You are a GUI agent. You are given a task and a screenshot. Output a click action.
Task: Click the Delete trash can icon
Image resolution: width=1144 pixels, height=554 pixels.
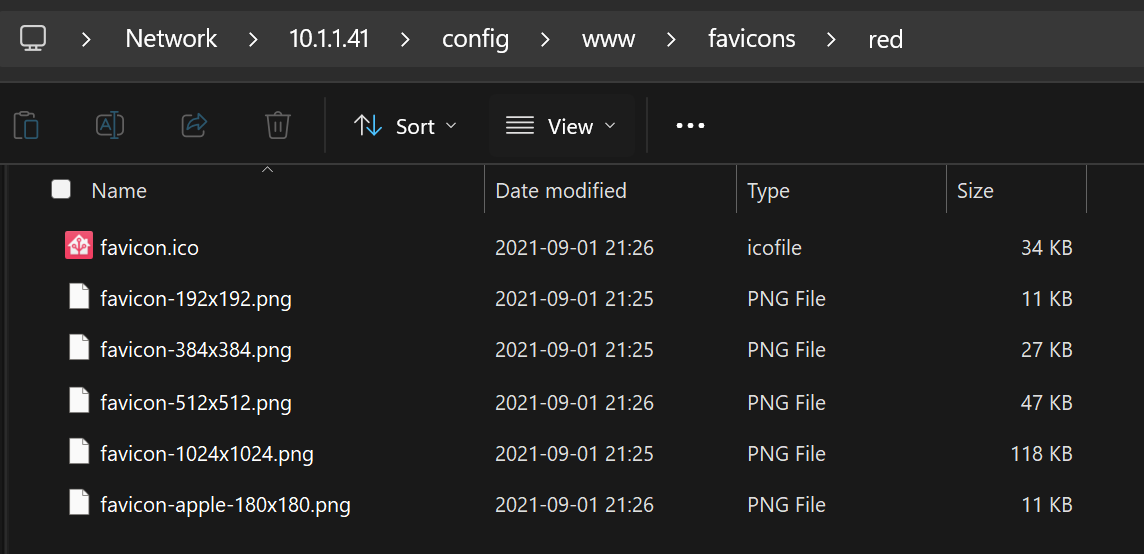tap(278, 126)
